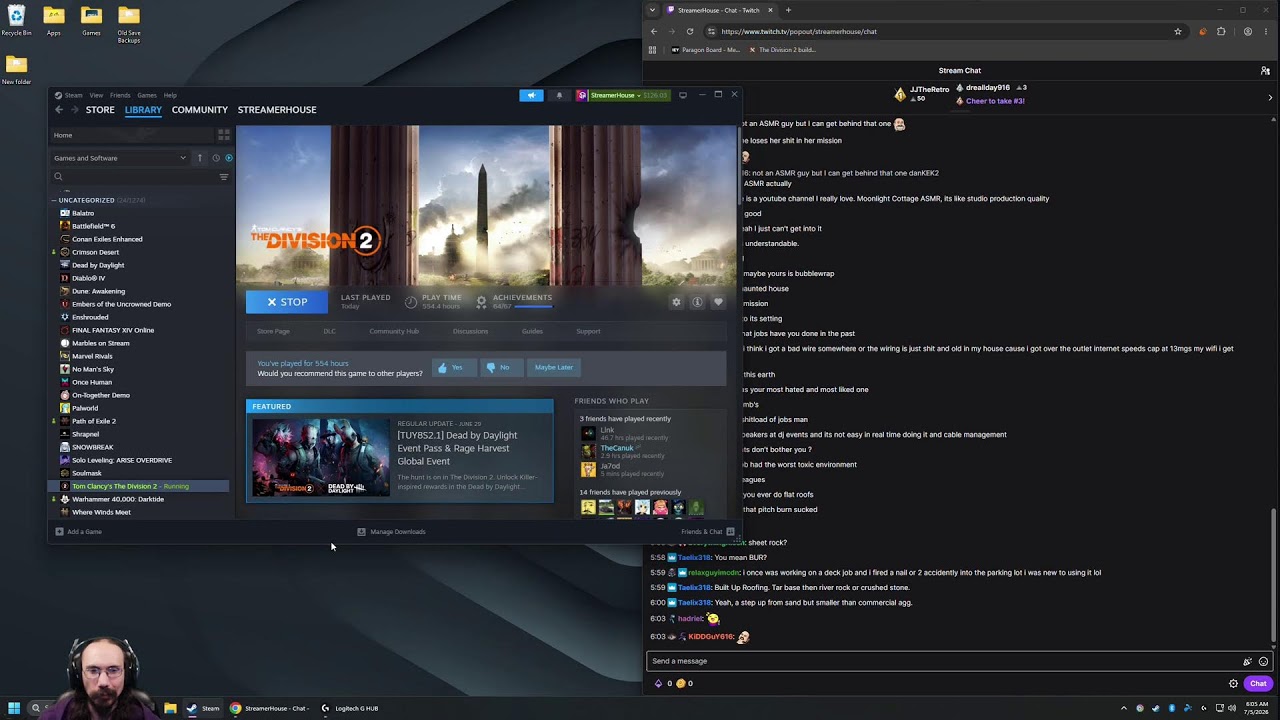1280x720 pixels.
Task: Open the Community Hub link
Action: click(394, 331)
